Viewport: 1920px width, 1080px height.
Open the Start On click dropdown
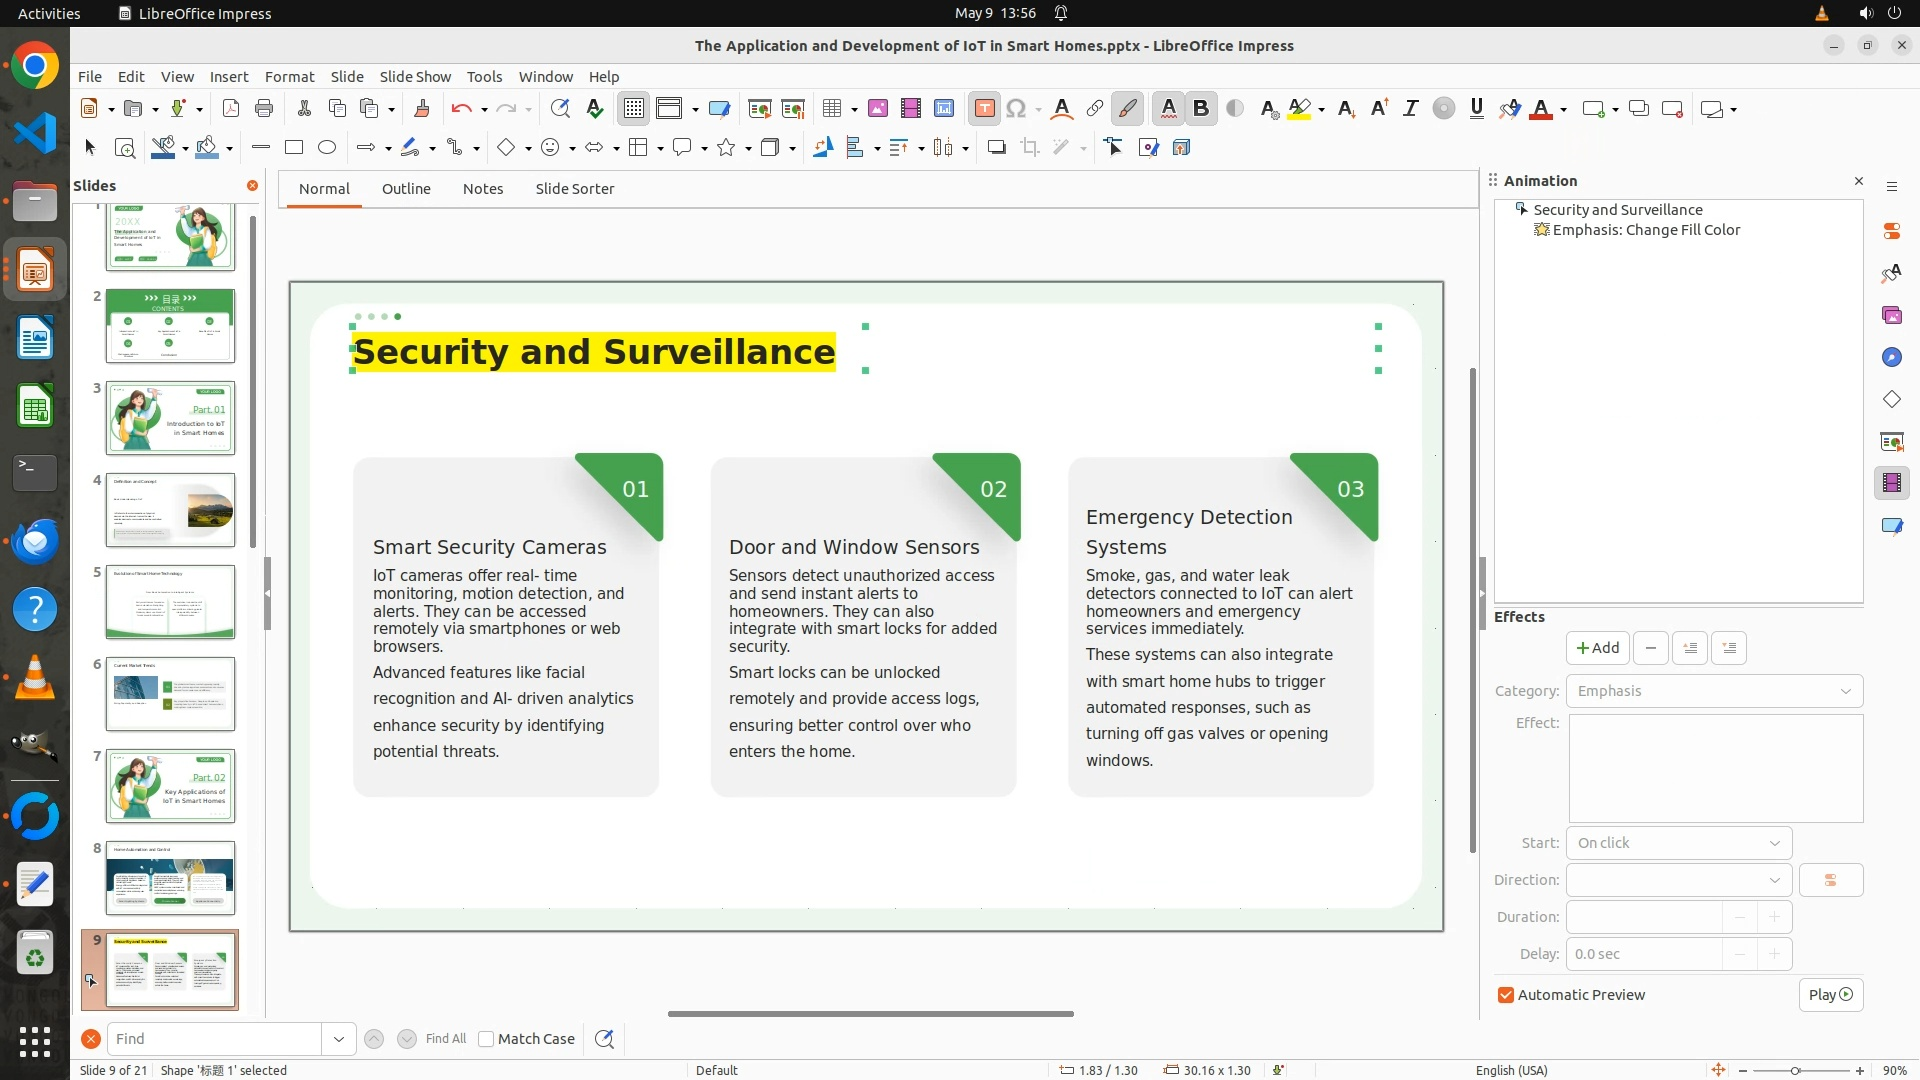click(x=1678, y=843)
